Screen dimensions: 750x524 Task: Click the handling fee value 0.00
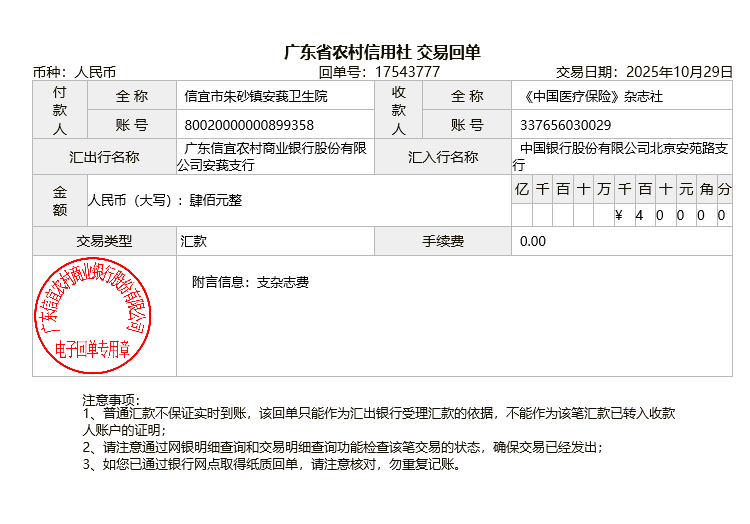[533, 241]
